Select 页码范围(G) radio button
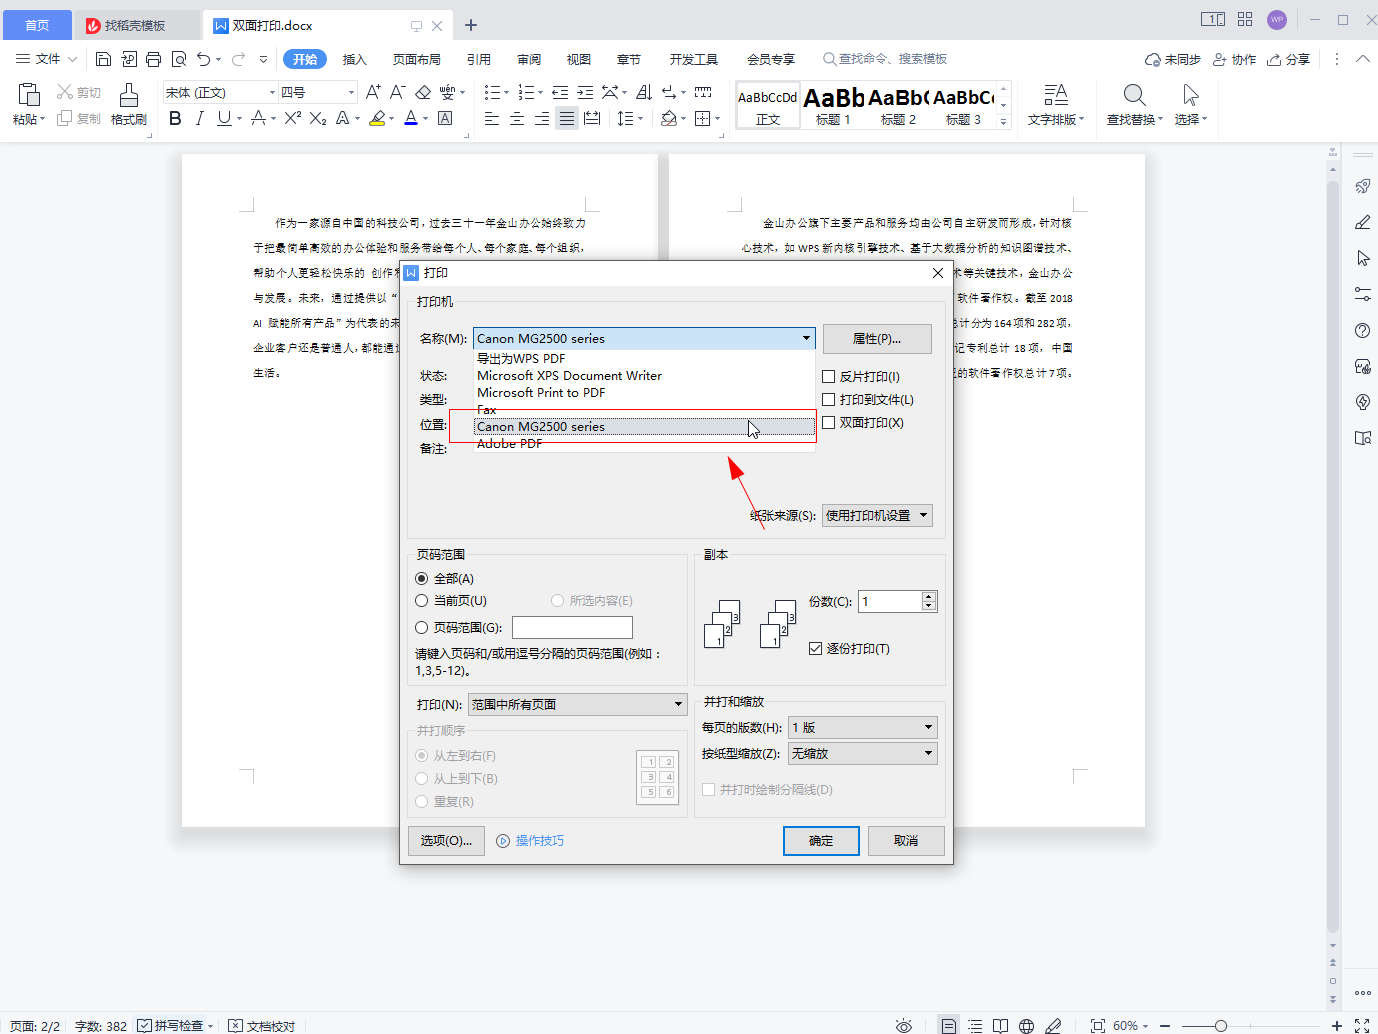The height and width of the screenshot is (1034, 1378). coord(421,627)
